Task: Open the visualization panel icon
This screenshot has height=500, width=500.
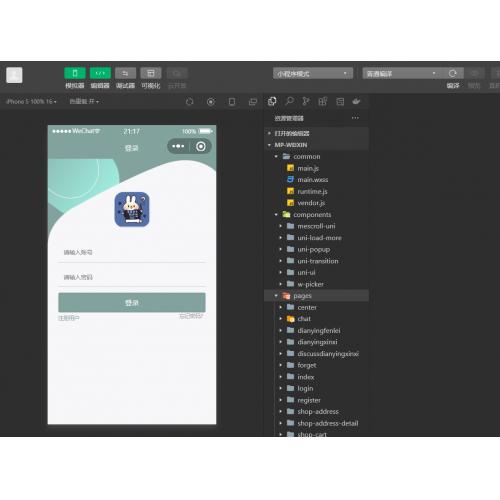Action: coord(151,73)
